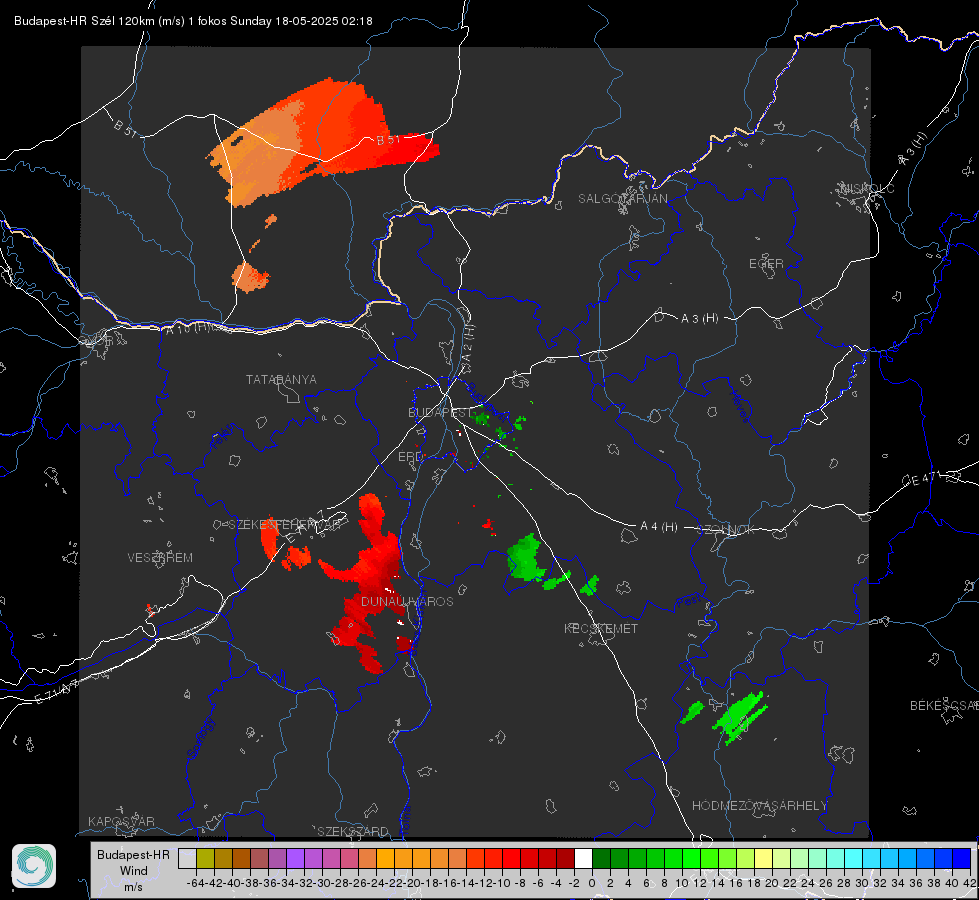Click the BUDAPEST city label
This screenshot has height=900, width=979.
(440, 412)
